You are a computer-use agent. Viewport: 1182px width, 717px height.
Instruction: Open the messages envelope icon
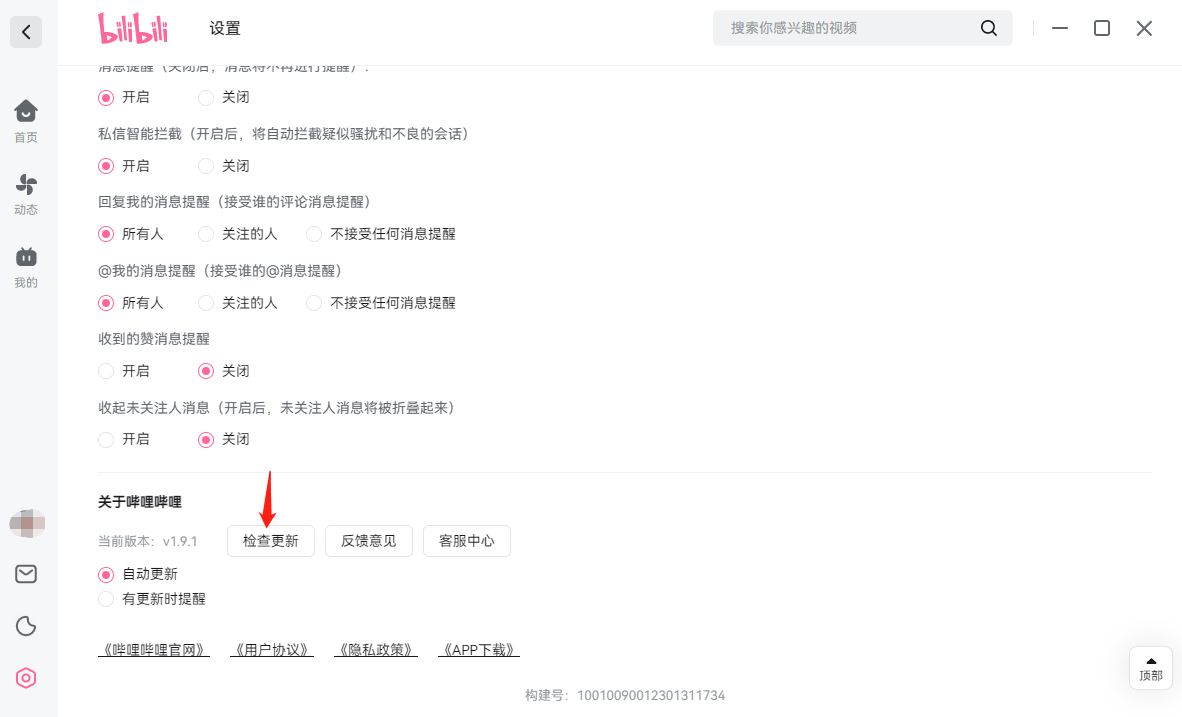pyautogui.click(x=26, y=574)
